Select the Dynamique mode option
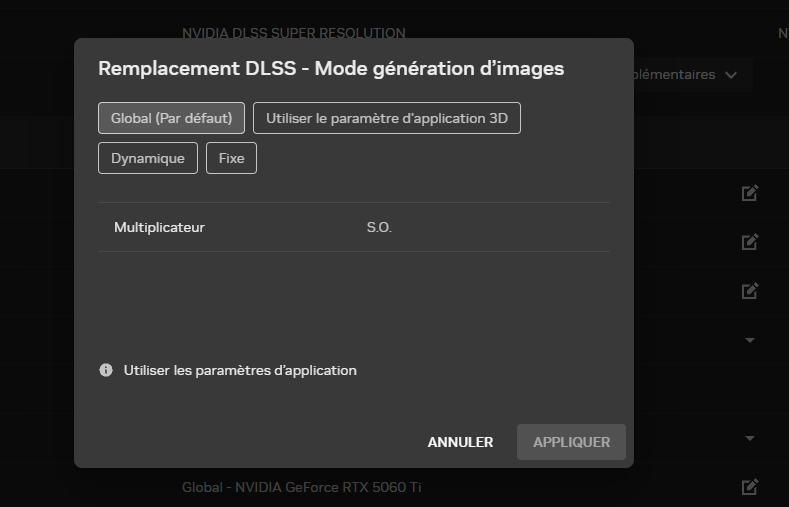Image resolution: width=789 pixels, height=507 pixels. point(148,158)
